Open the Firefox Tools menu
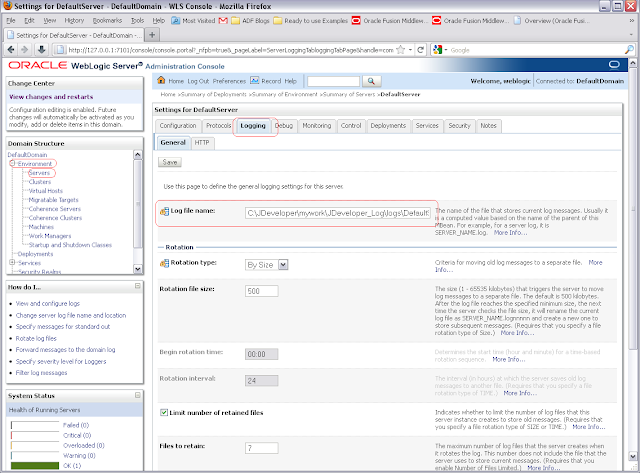640x473 pixels. pos(138,20)
